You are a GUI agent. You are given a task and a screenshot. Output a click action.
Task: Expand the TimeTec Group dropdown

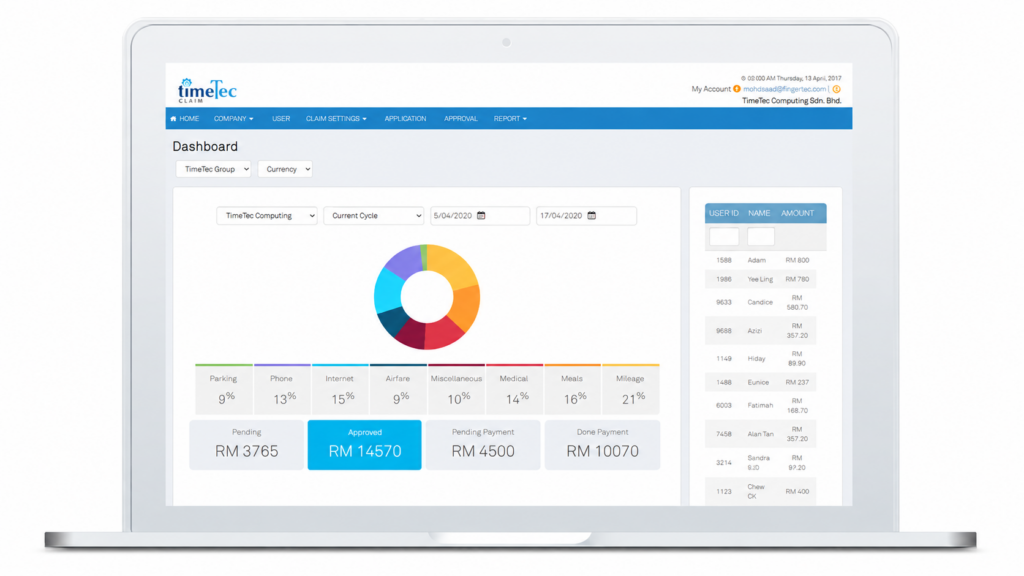click(214, 169)
